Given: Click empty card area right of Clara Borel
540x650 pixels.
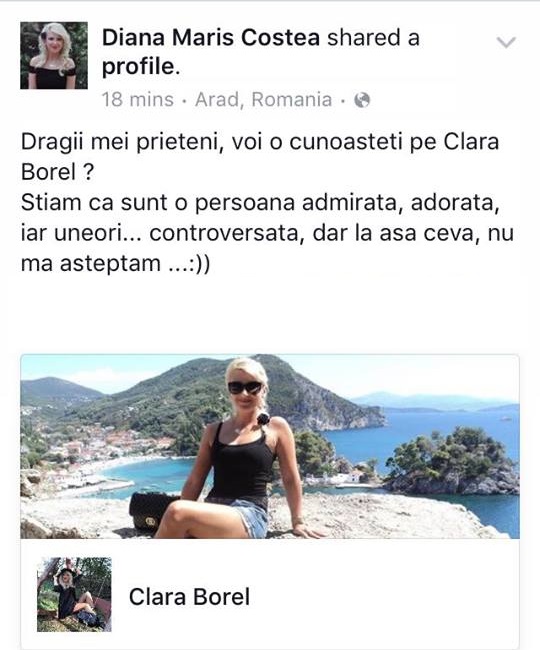Looking at the screenshot, I should click(x=383, y=595).
